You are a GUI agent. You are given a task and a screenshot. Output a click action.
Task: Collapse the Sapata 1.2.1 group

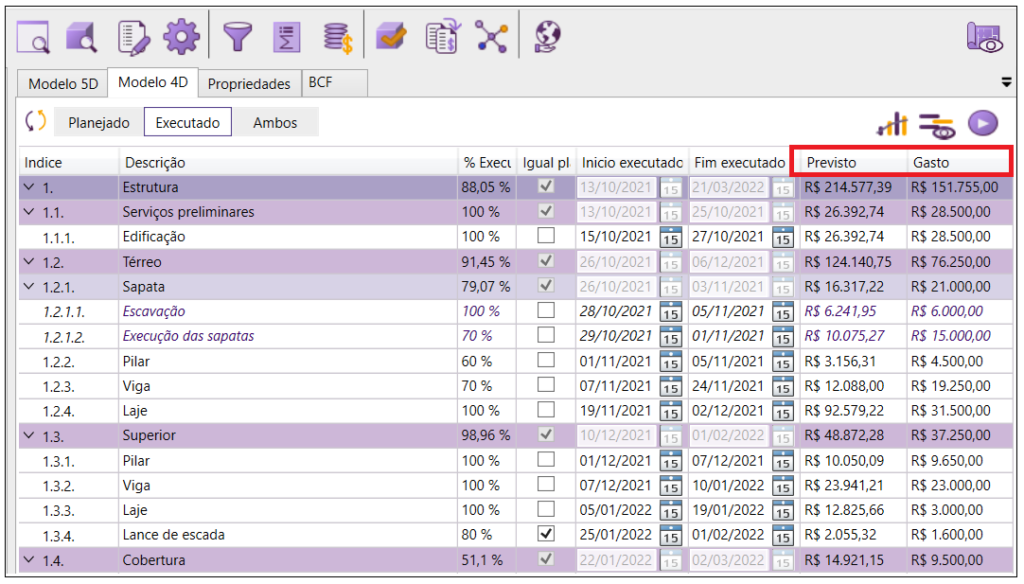tap(27, 287)
